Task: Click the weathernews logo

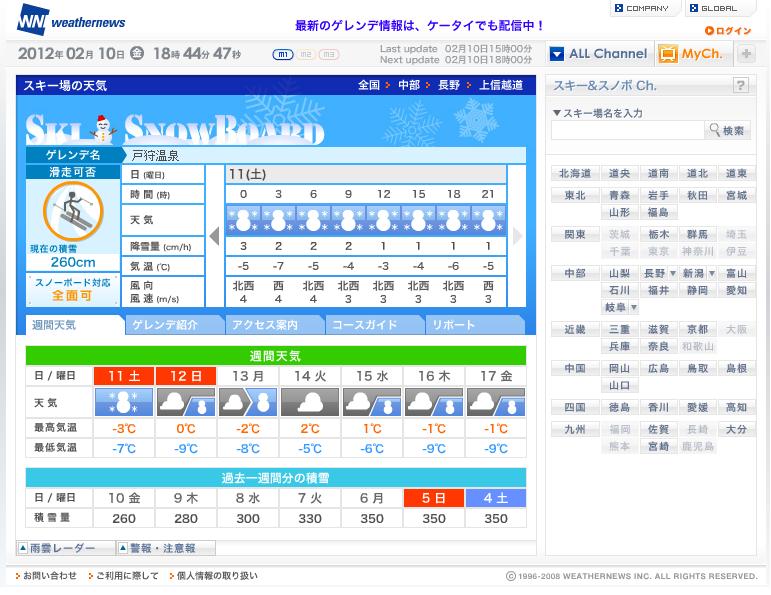Action: [71, 21]
